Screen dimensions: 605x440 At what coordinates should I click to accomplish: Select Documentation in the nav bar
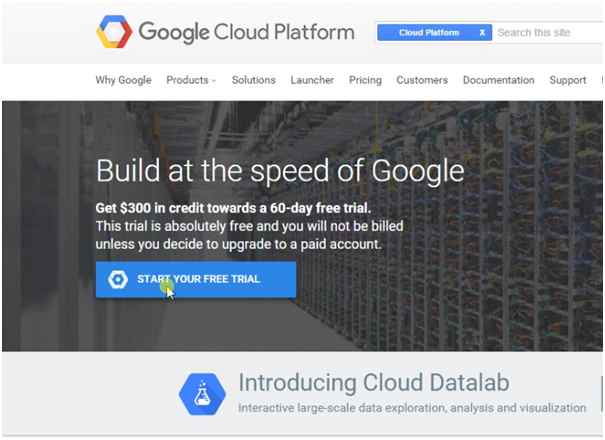pos(499,80)
